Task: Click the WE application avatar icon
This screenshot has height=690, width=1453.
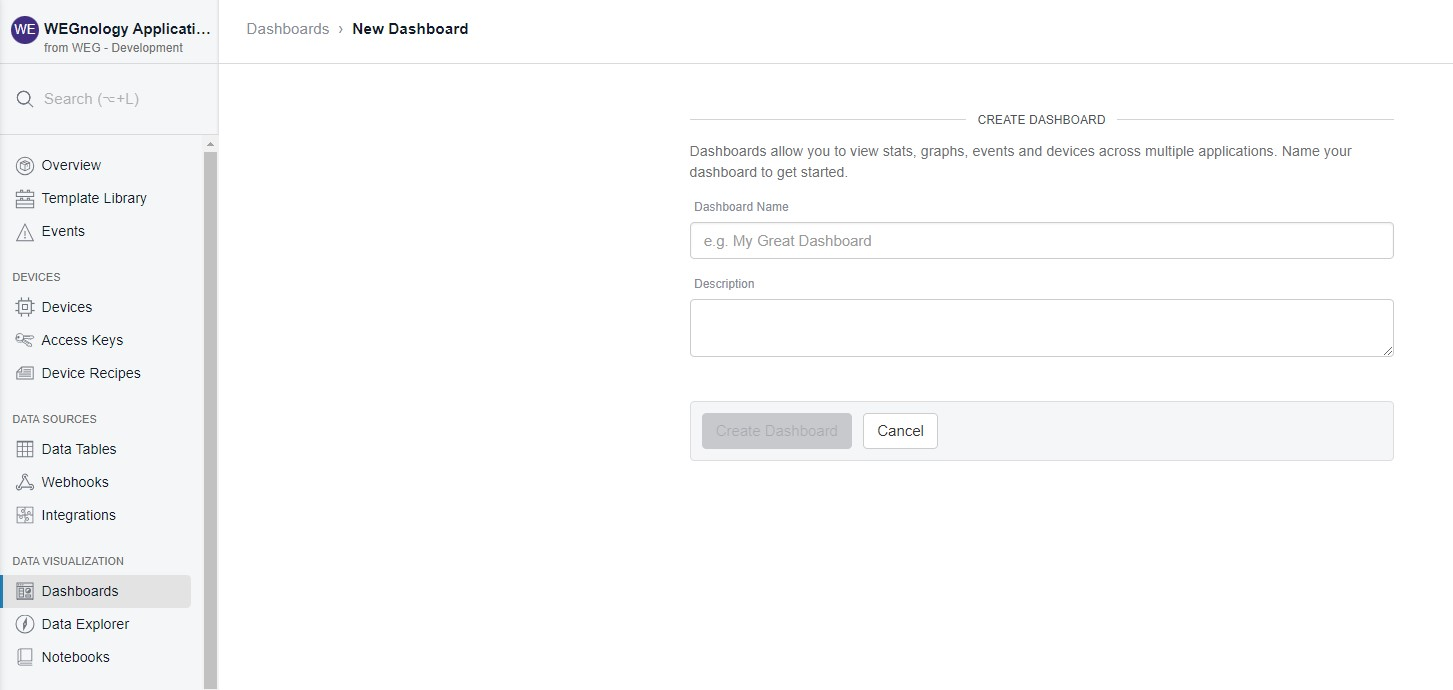Action: coord(24,30)
